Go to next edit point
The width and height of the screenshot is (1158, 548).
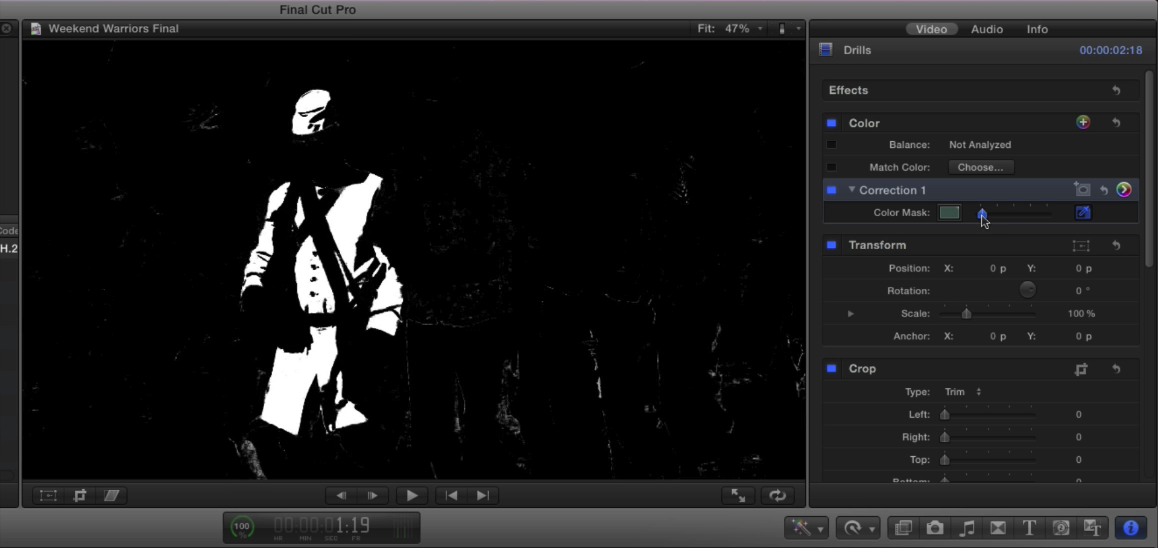pos(483,496)
